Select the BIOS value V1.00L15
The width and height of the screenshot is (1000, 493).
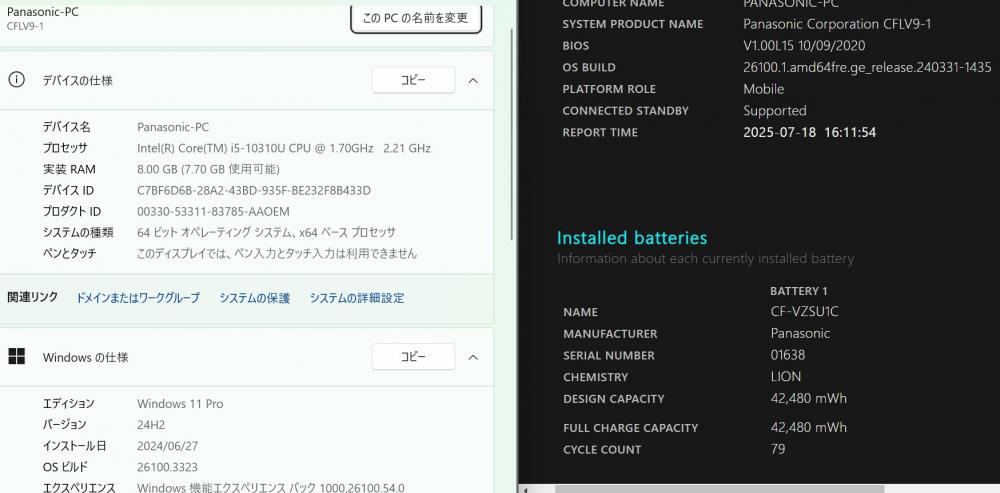804,45
